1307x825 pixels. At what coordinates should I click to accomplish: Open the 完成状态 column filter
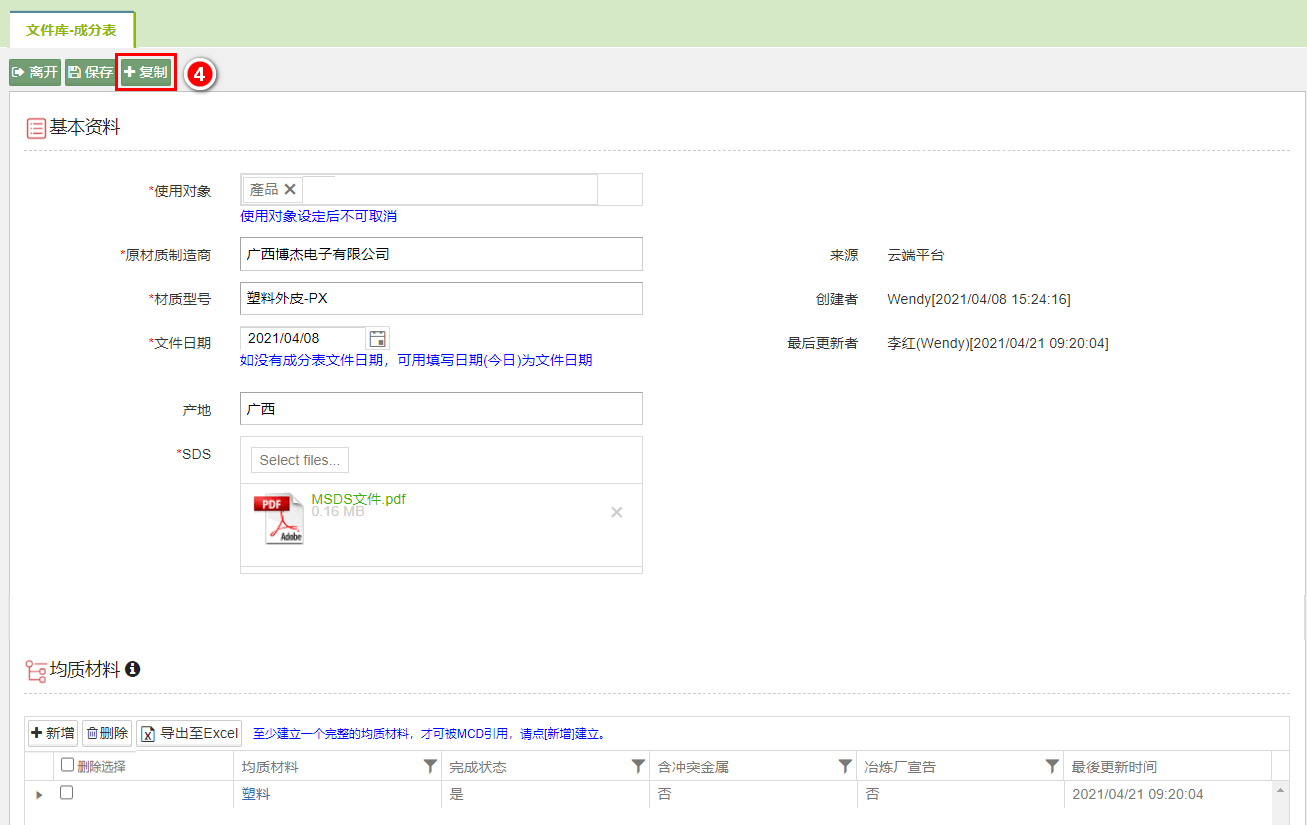[638, 766]
